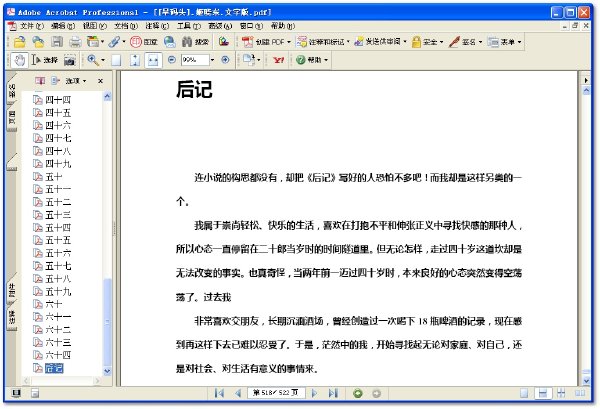
Task: Open zoom percentage dropdown arrow
Action: (x=212, y=60)
